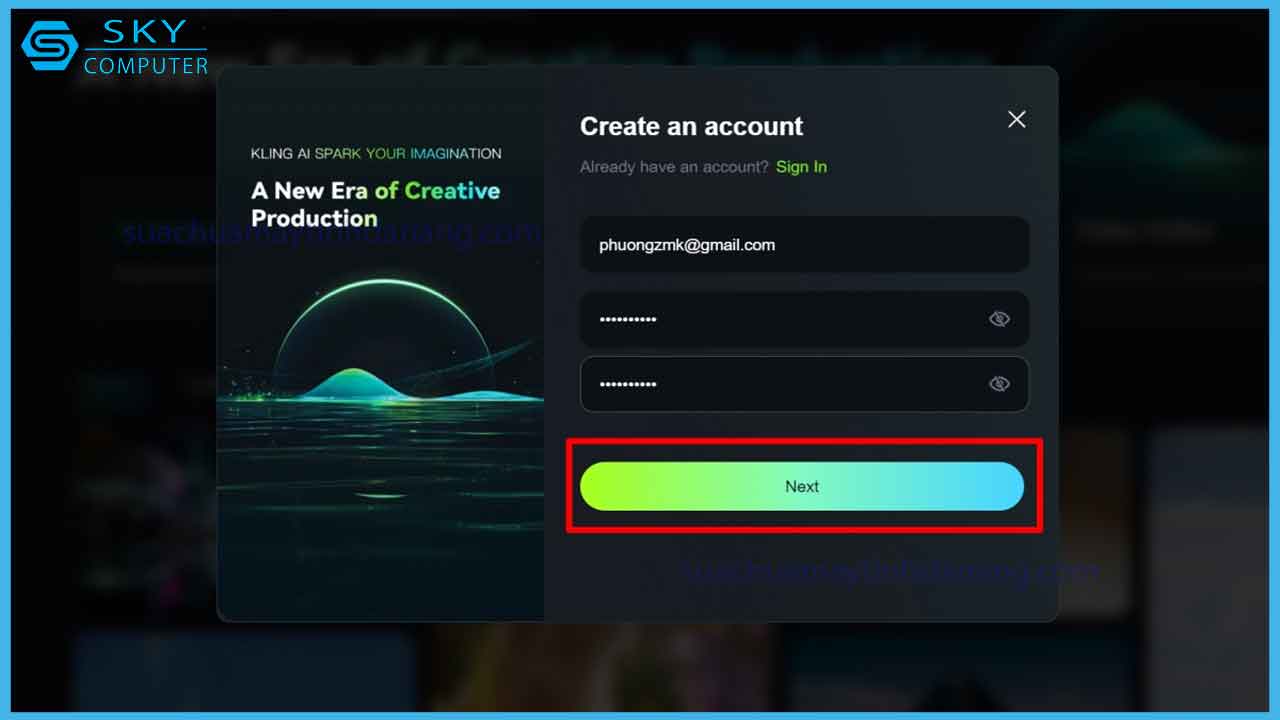Click the "Create an account" heading
This screenshot has width=1280, height=720.
coord(691,126)
